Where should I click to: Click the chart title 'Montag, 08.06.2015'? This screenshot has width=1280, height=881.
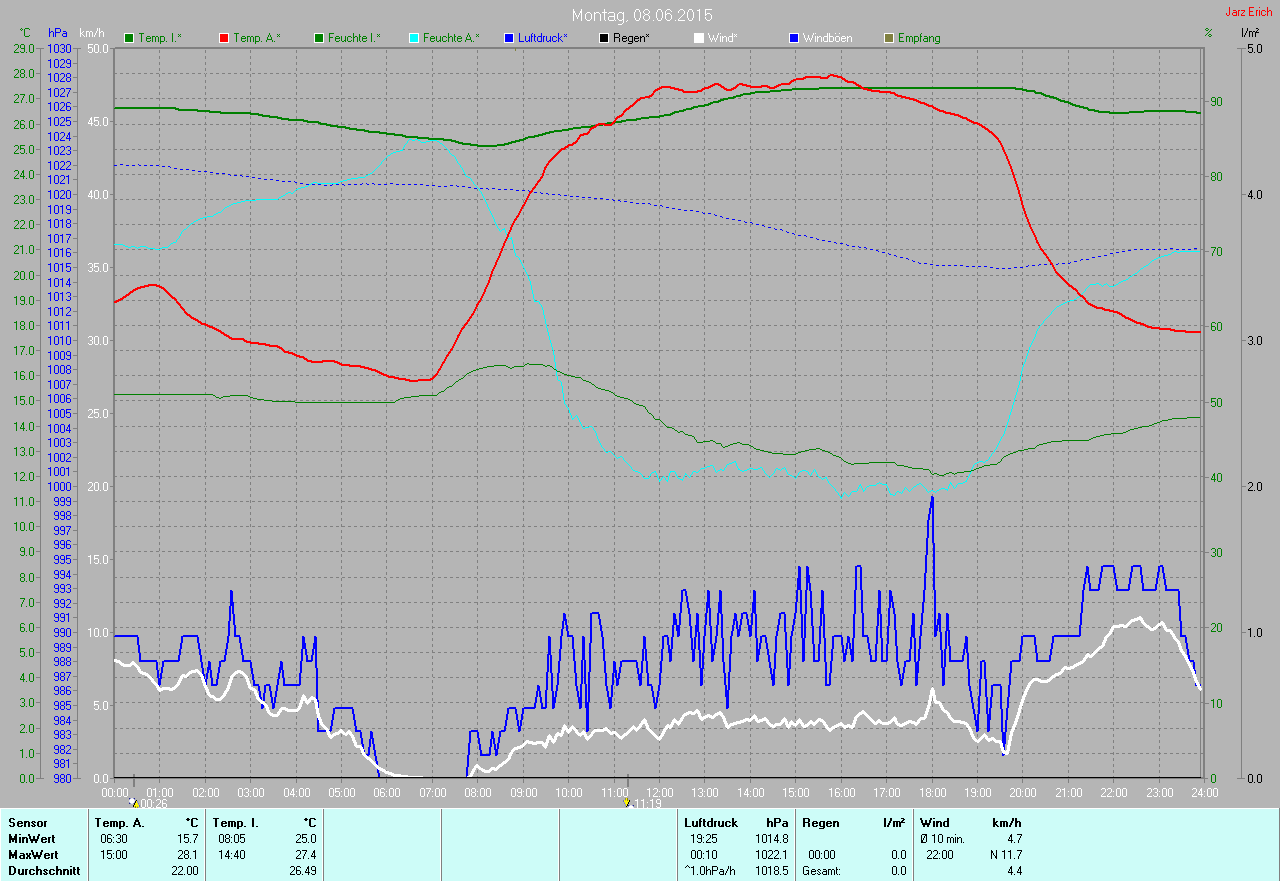point(642,15)
